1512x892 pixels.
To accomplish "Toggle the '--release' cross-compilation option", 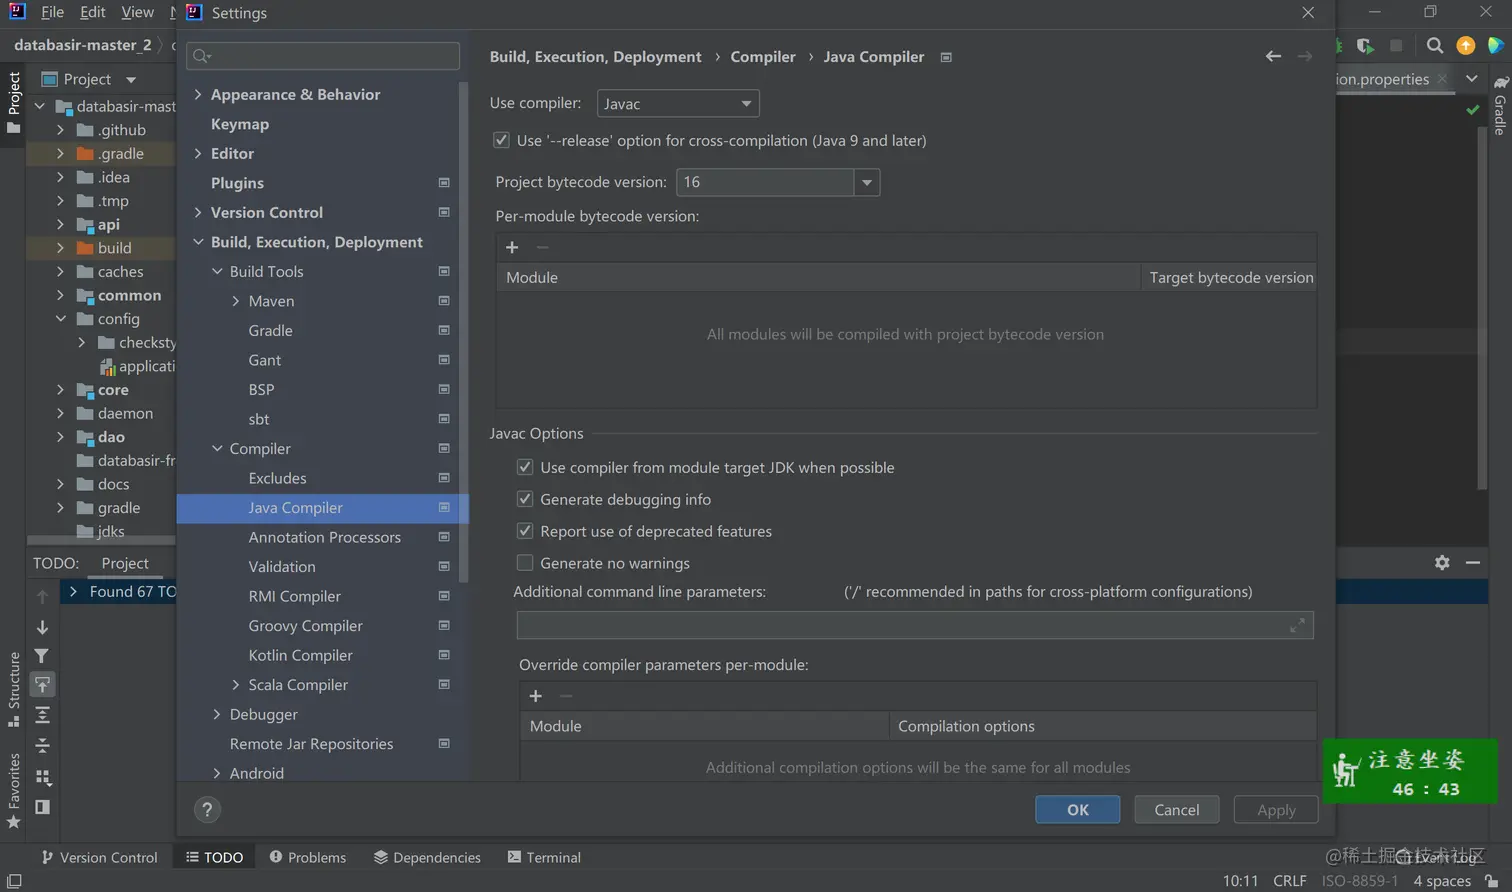I will tap(502, 141).
